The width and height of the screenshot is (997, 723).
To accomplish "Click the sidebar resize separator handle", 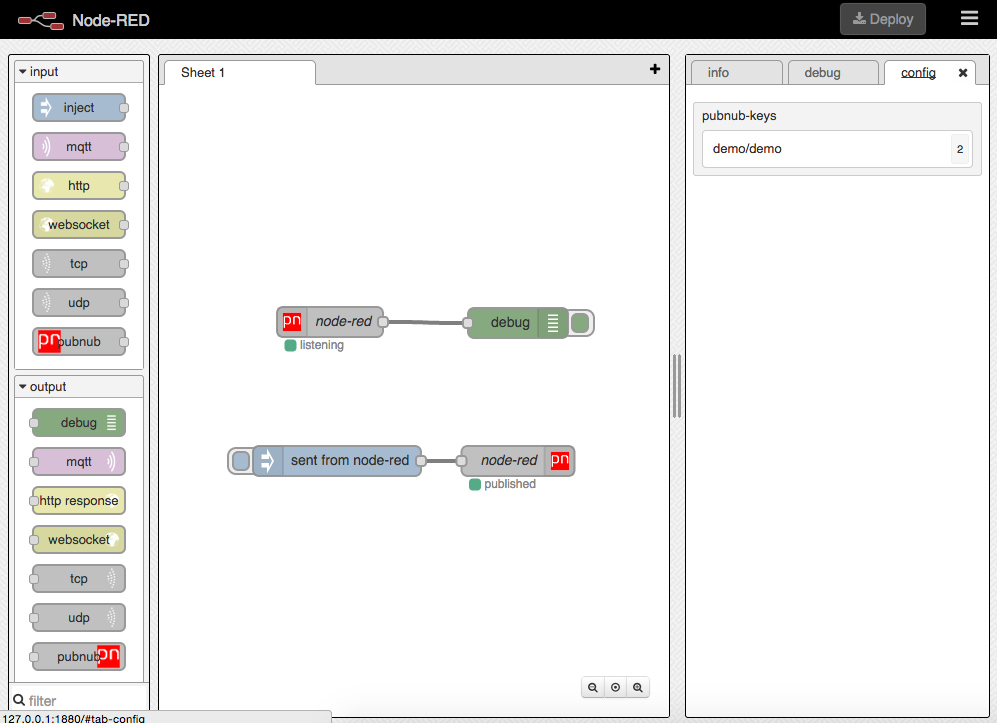I will pyautogui.click(x=677, y=385).
